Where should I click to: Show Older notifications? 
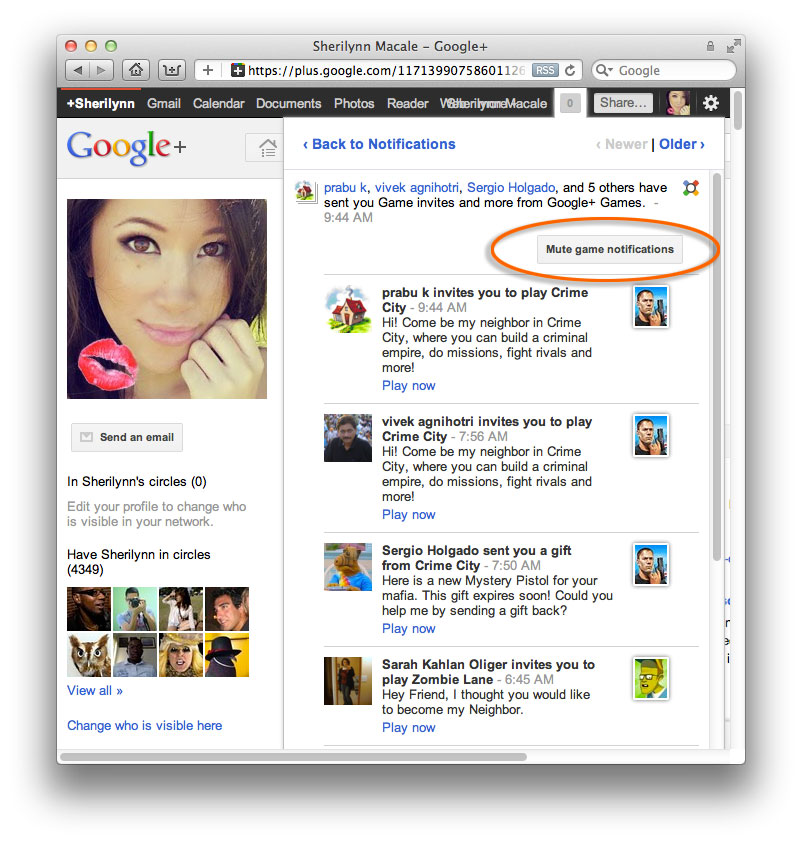coord(682,144)
